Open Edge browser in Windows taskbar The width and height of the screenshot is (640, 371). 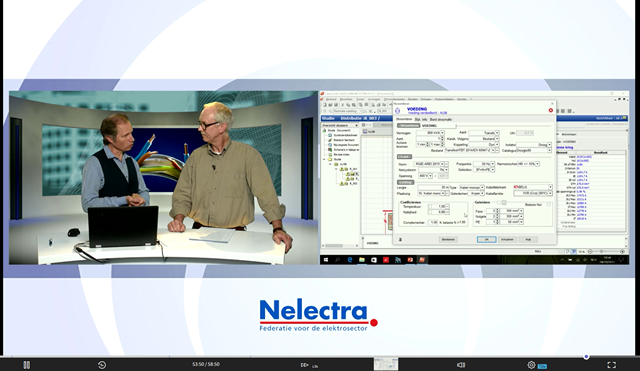350,260
